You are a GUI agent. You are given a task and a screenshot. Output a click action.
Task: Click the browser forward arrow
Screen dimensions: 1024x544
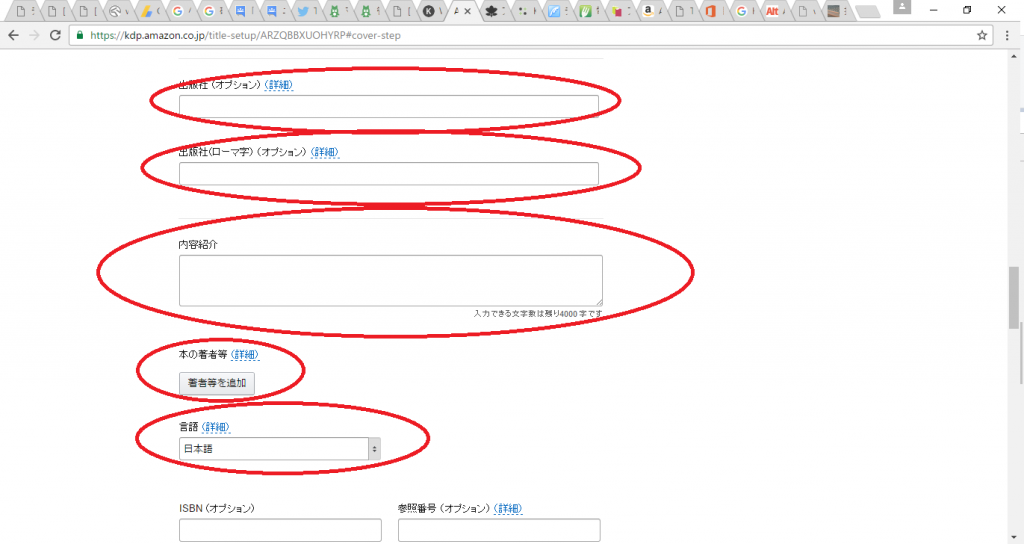coord(34,35)
